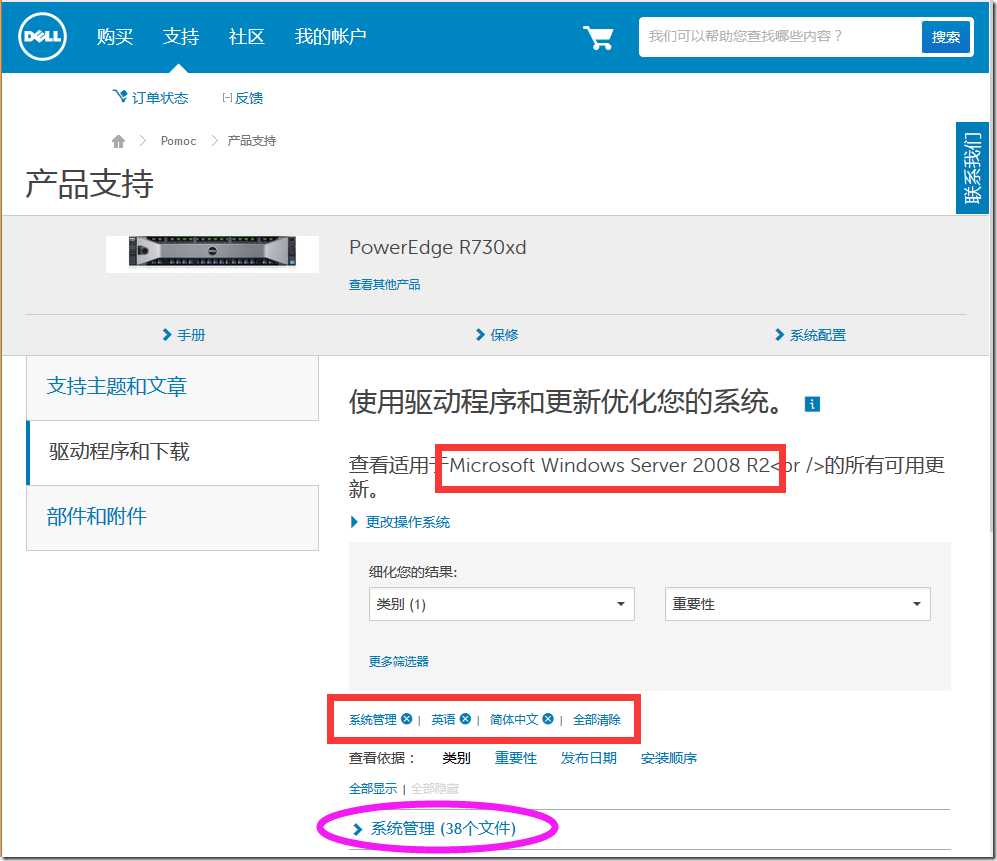
Task: Expand the 更改操作系统 option
Action: 401,522
